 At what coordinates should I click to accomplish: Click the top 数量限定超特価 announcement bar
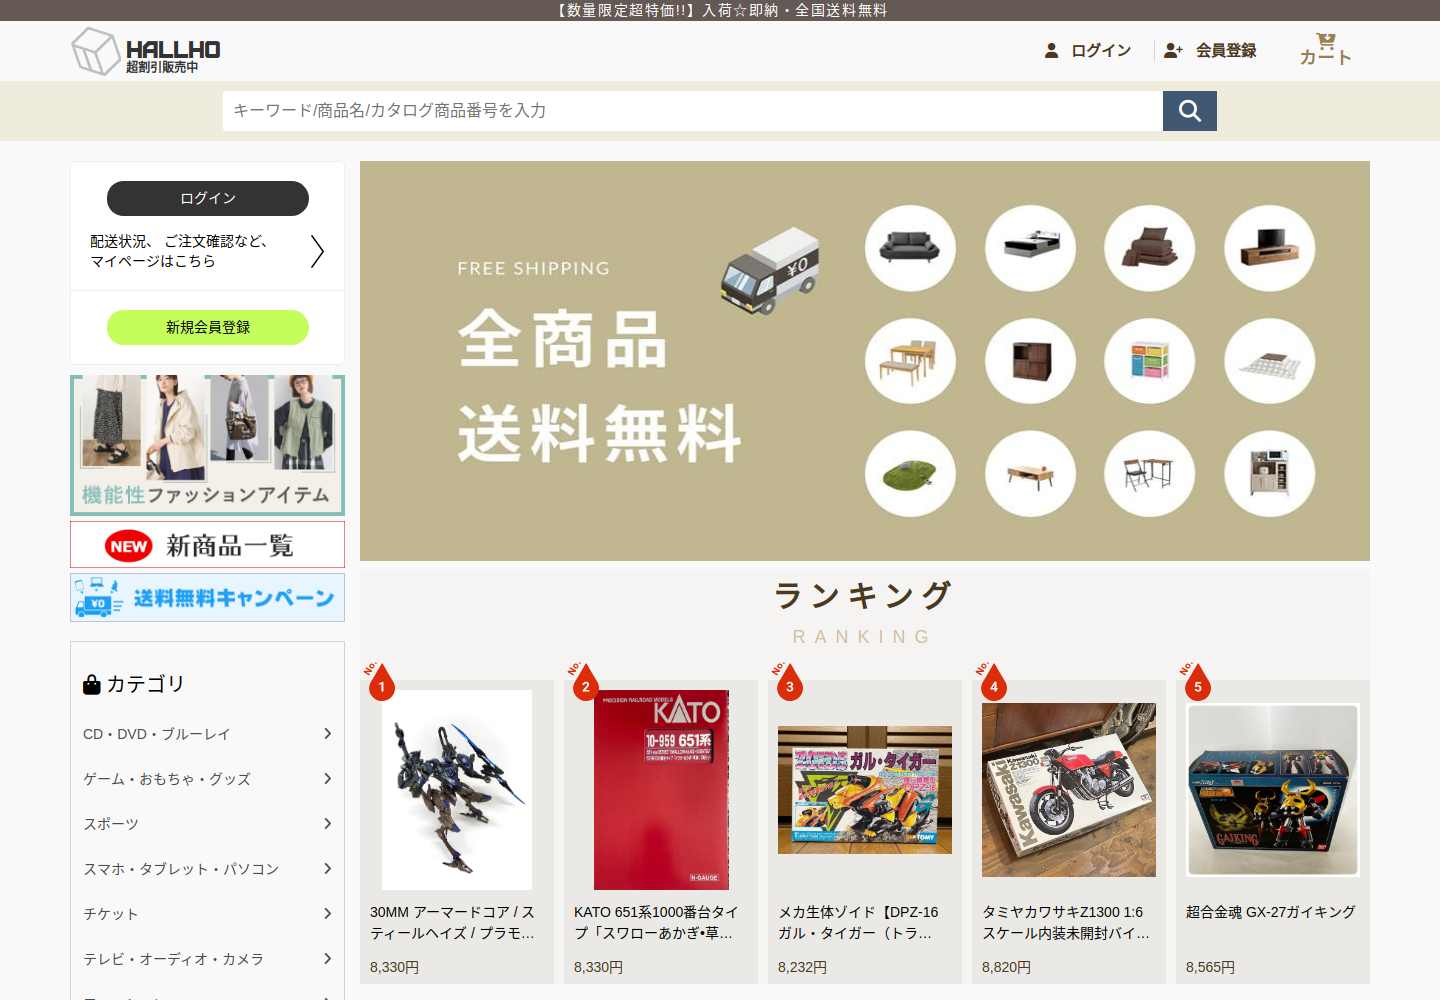(720, 10)
